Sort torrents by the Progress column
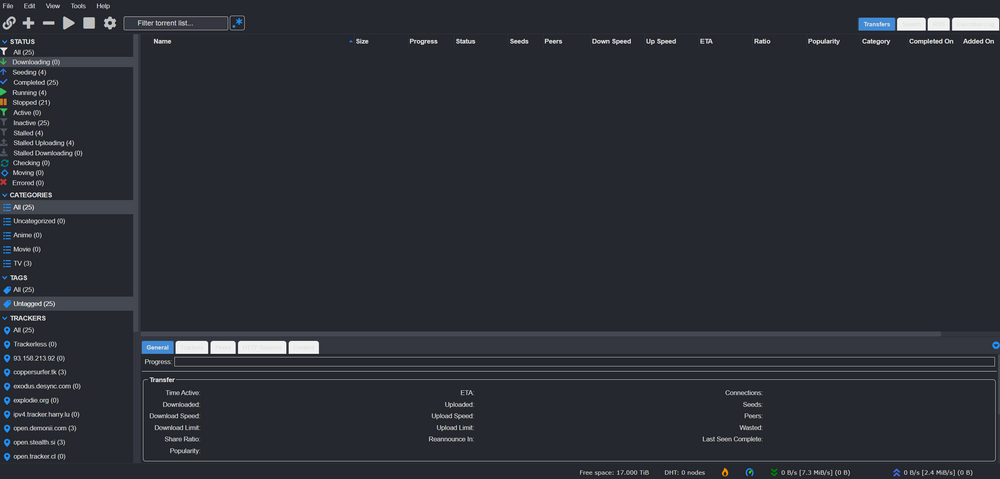The height and width of the screenshot is (479, 1000). pyautogui.click(x=423, y=41)
